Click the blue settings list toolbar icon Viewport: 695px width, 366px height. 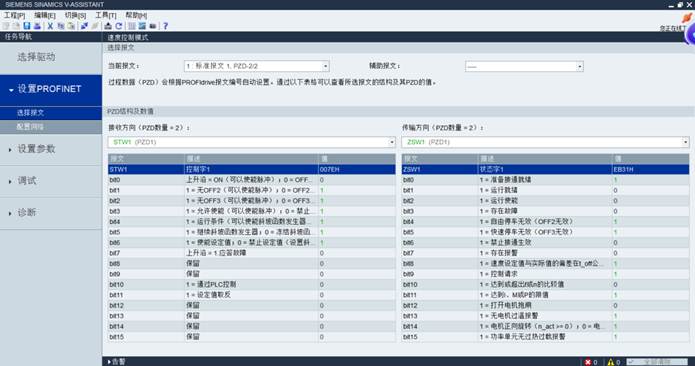142,26
